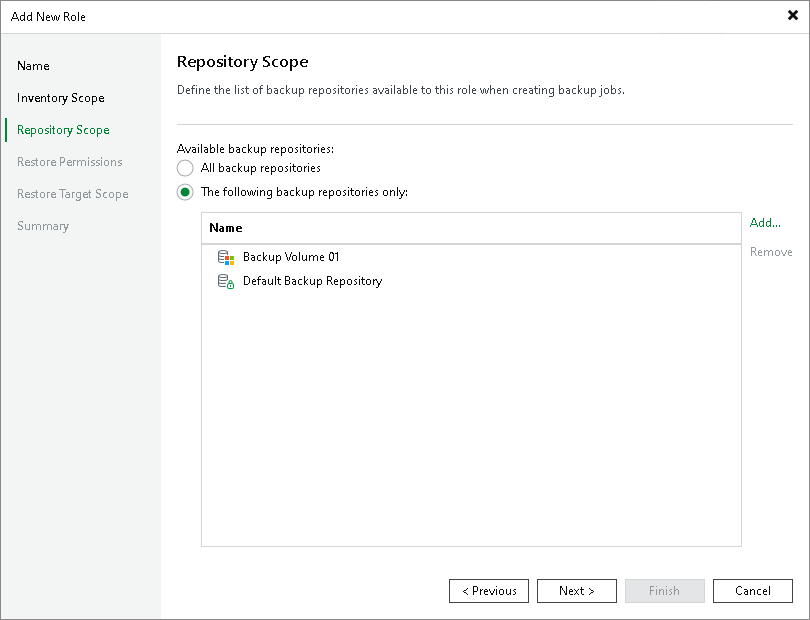Viewport: 810px width, 620px height.
Task: Select Default Backup Repository row
Action: click(471, 281)
